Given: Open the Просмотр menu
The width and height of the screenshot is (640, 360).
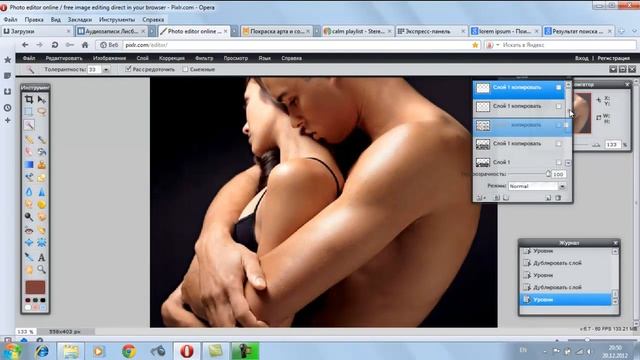Looking at the screenshot, I should click(x=236, y=58).
